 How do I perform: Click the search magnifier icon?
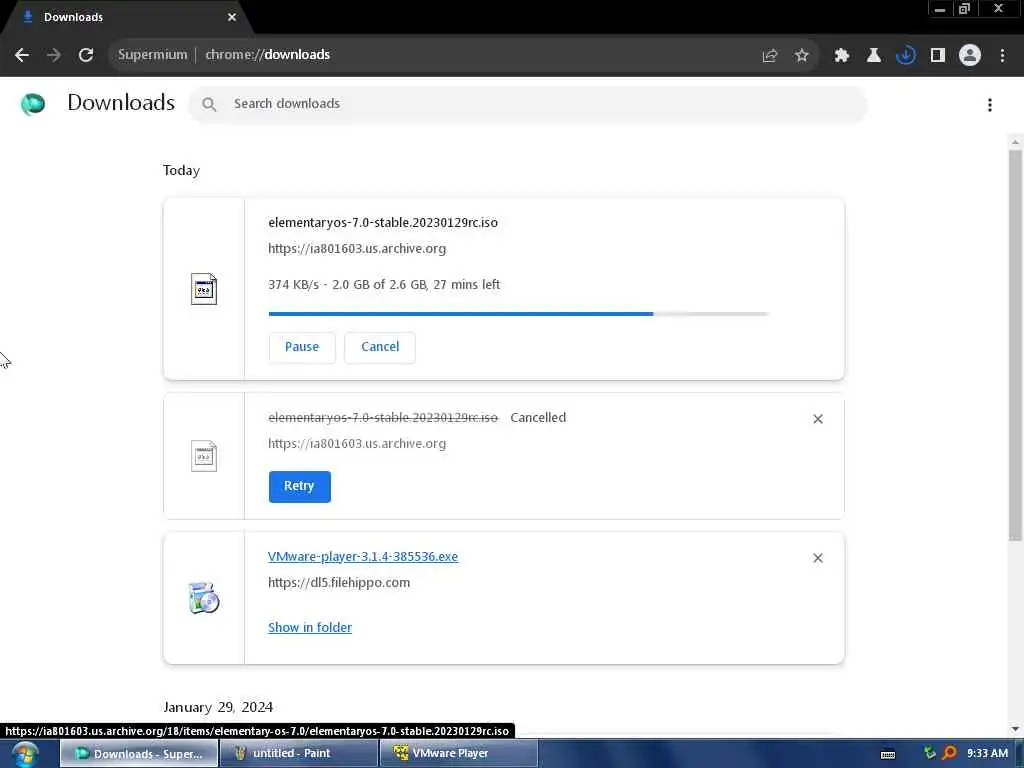pos(209,104)
